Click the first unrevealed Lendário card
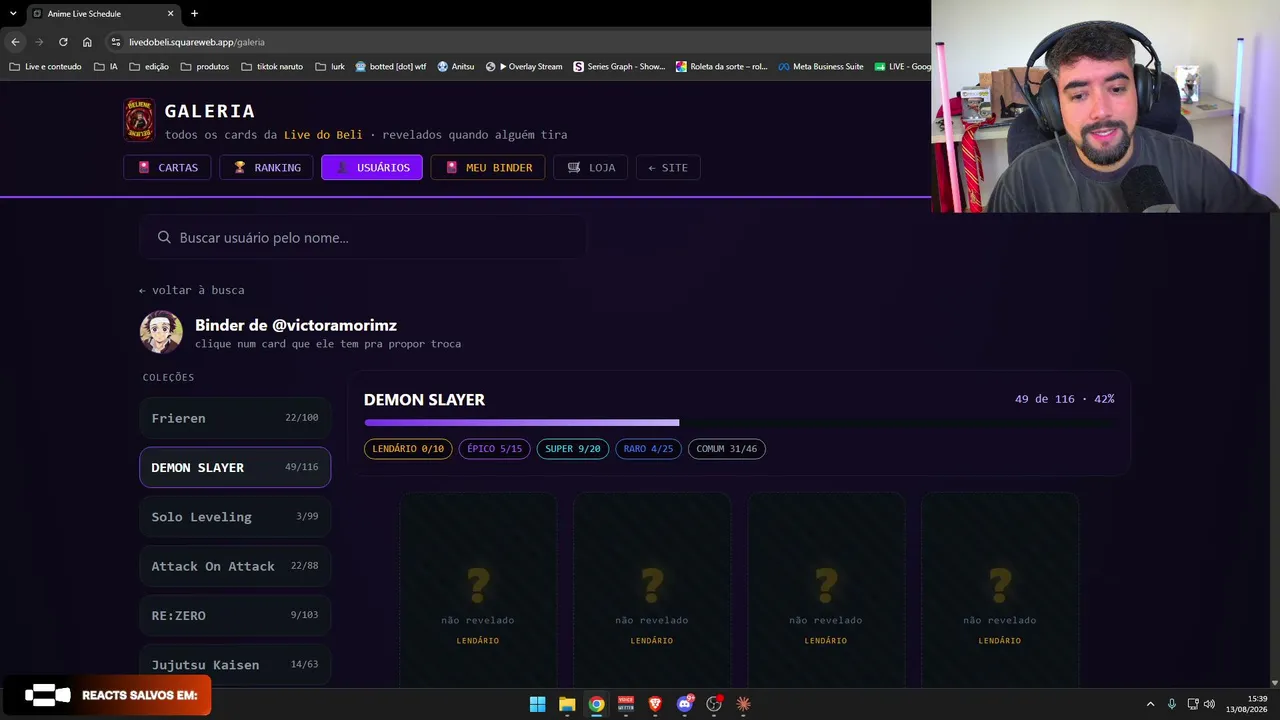The image size is (1280, 720). pos(478,590)
